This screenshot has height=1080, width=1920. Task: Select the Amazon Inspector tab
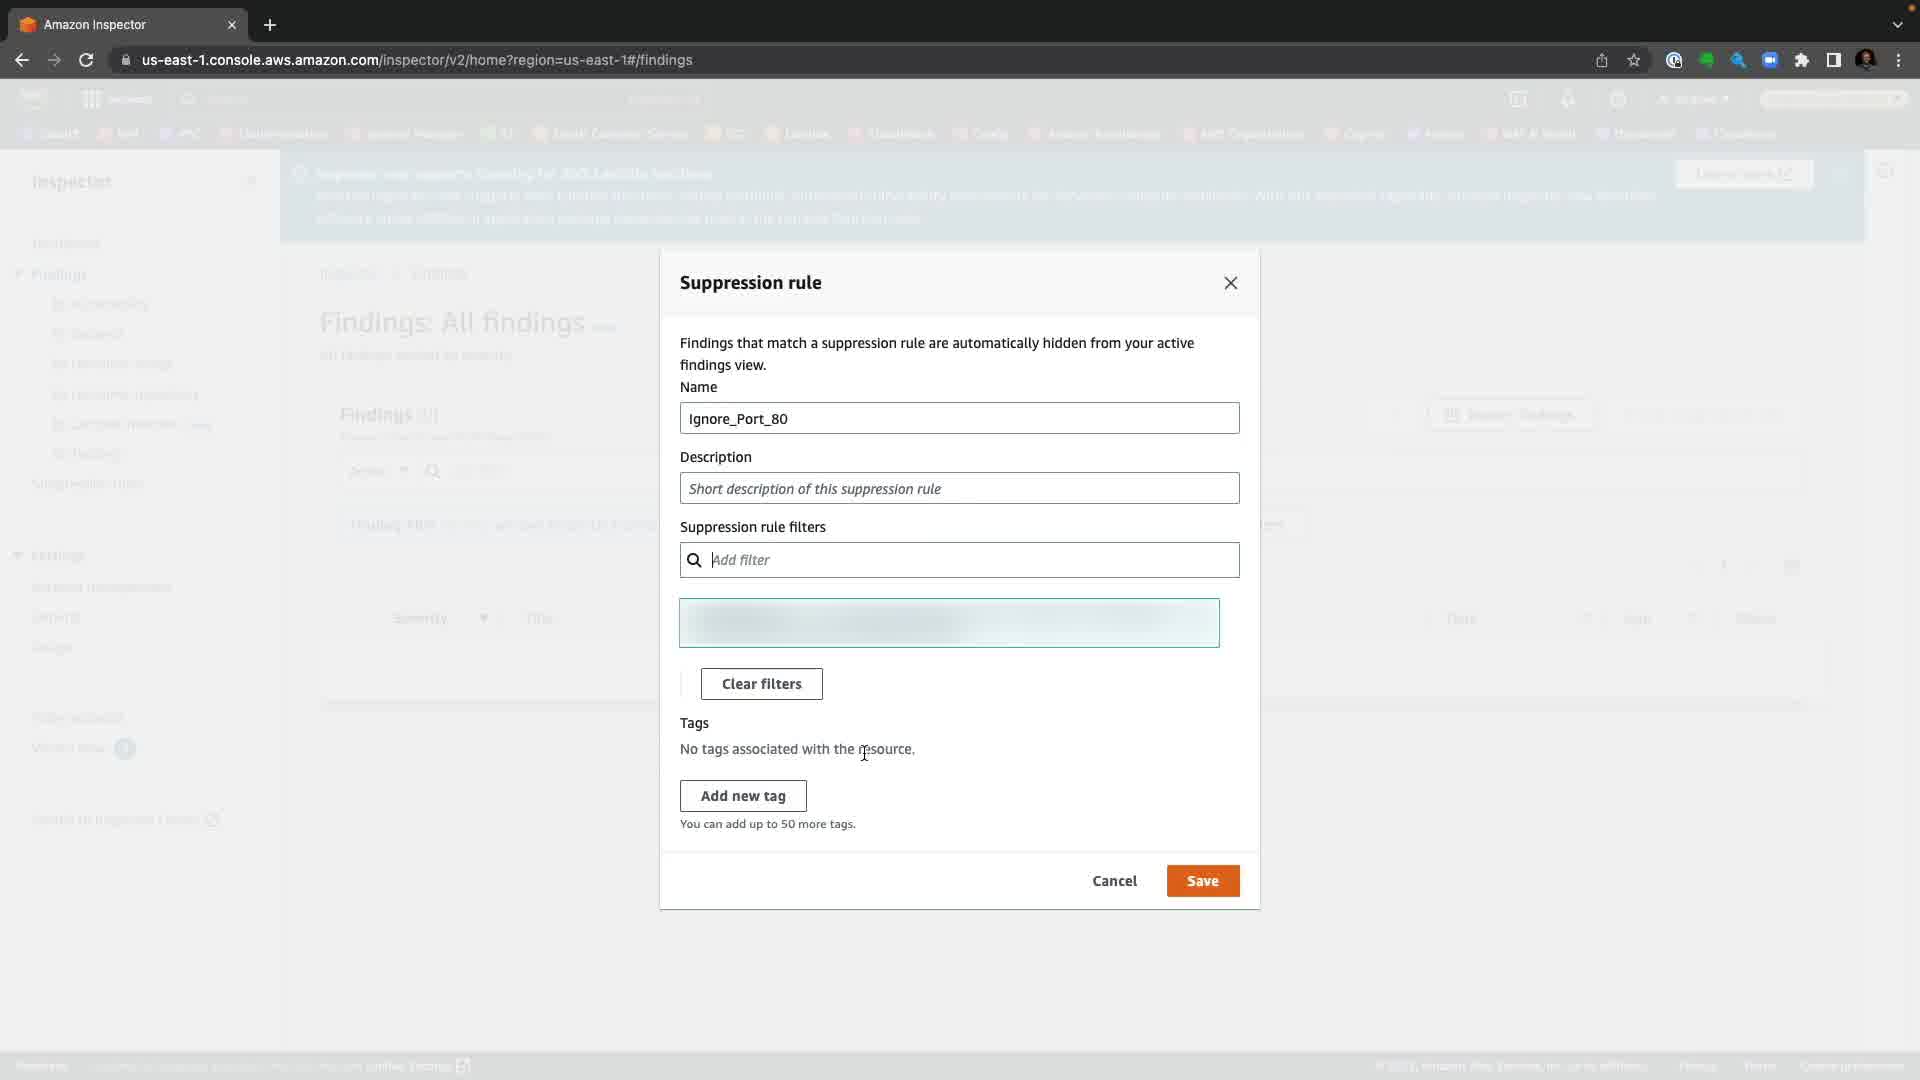coord(120,25)
